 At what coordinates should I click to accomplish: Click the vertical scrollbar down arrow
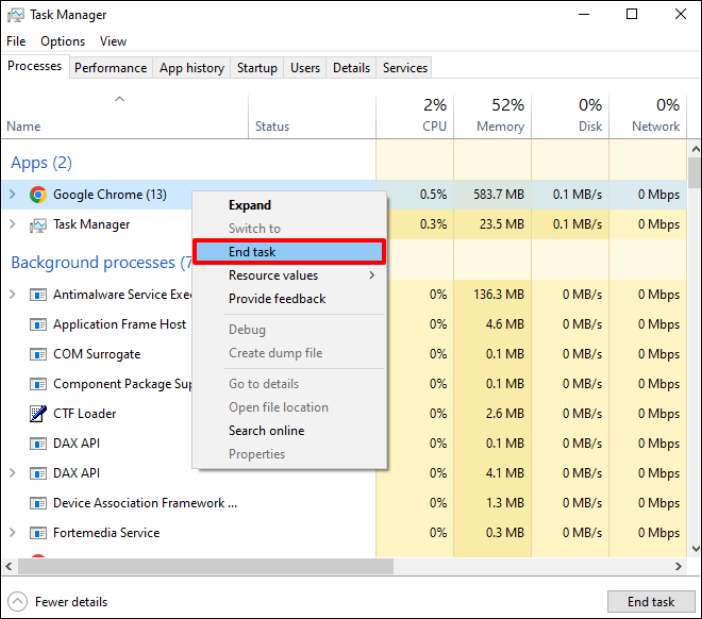694,550
